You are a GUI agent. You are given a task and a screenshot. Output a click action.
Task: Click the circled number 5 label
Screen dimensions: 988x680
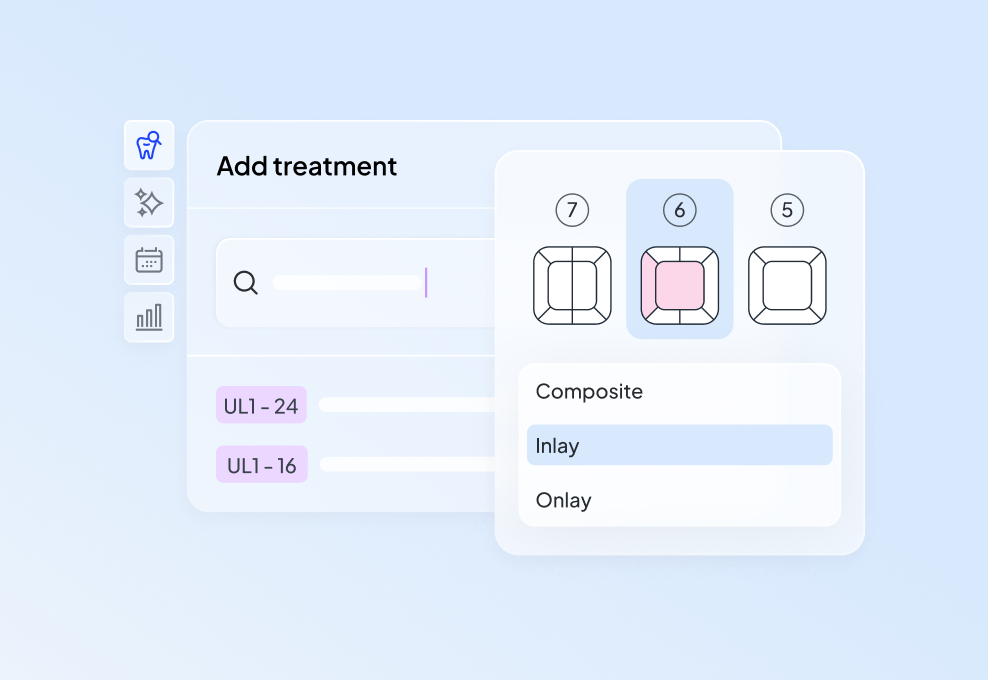(787, 210)
